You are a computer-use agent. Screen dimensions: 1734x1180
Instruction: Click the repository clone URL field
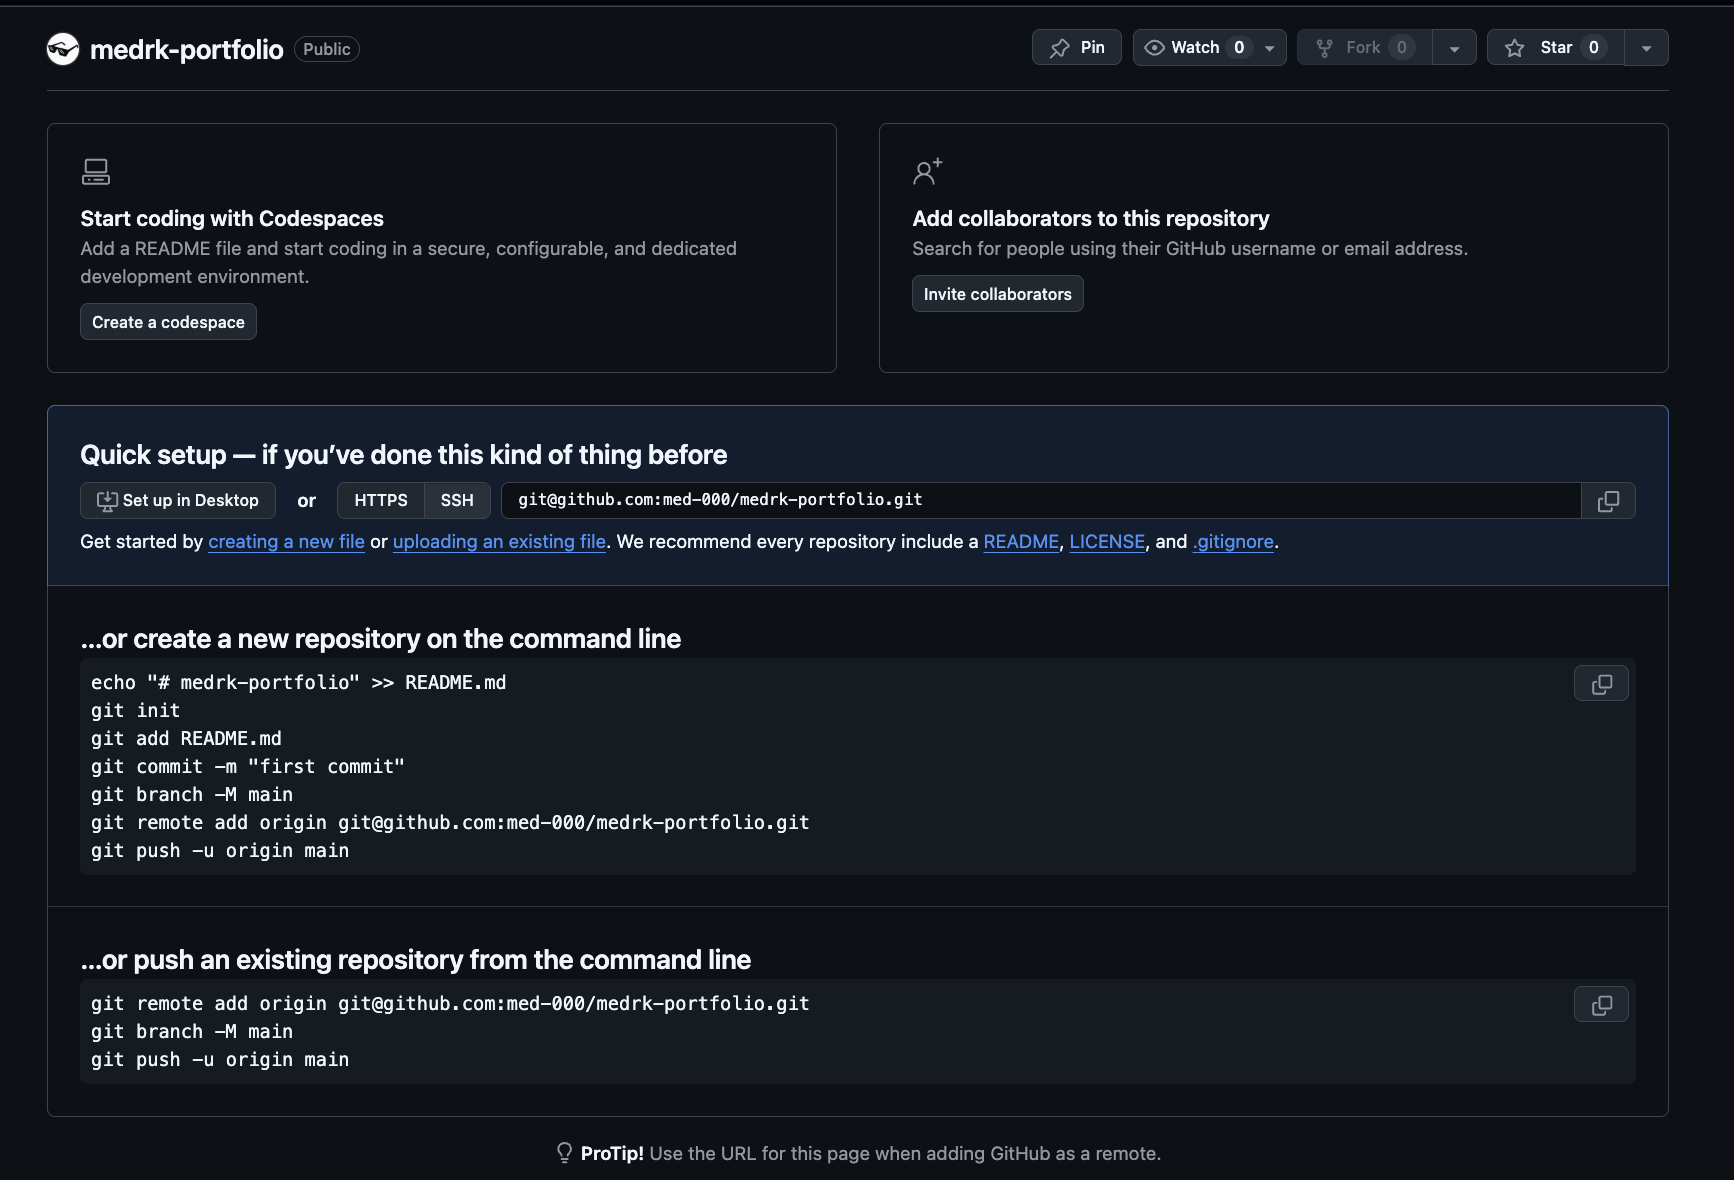tap(1041, 501)
